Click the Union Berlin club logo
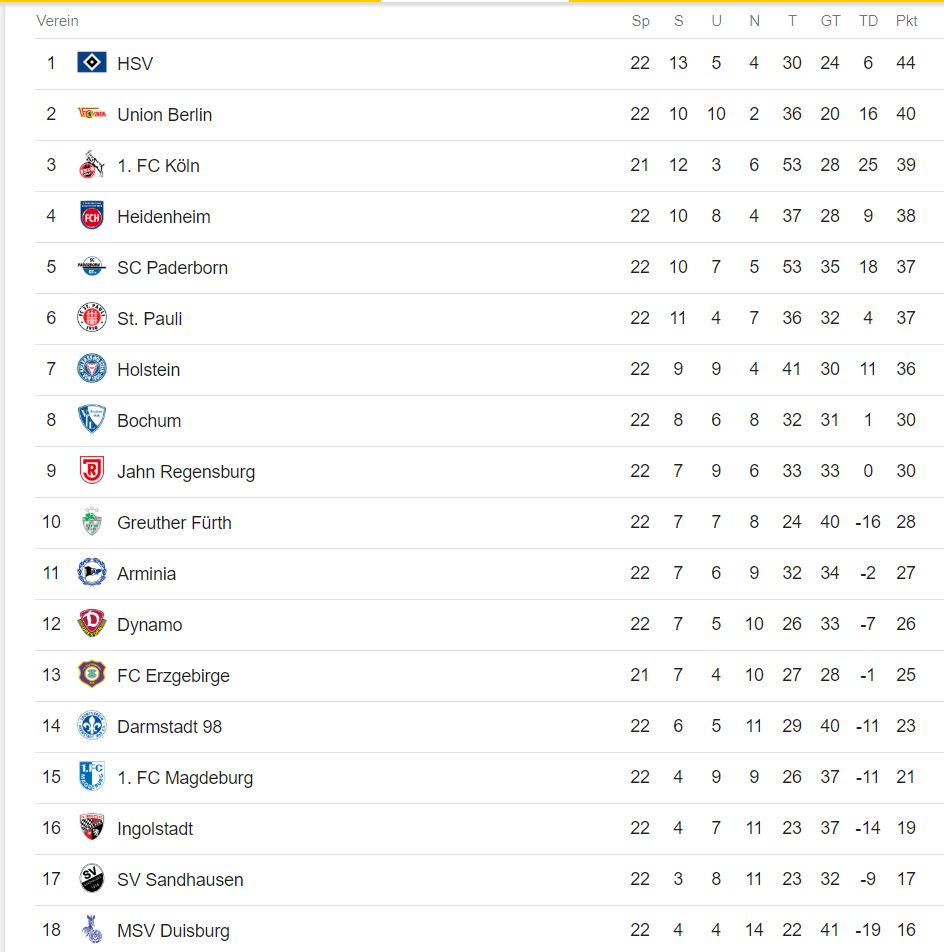This screenshot has width=944, height=952. [x=92, y=114]
